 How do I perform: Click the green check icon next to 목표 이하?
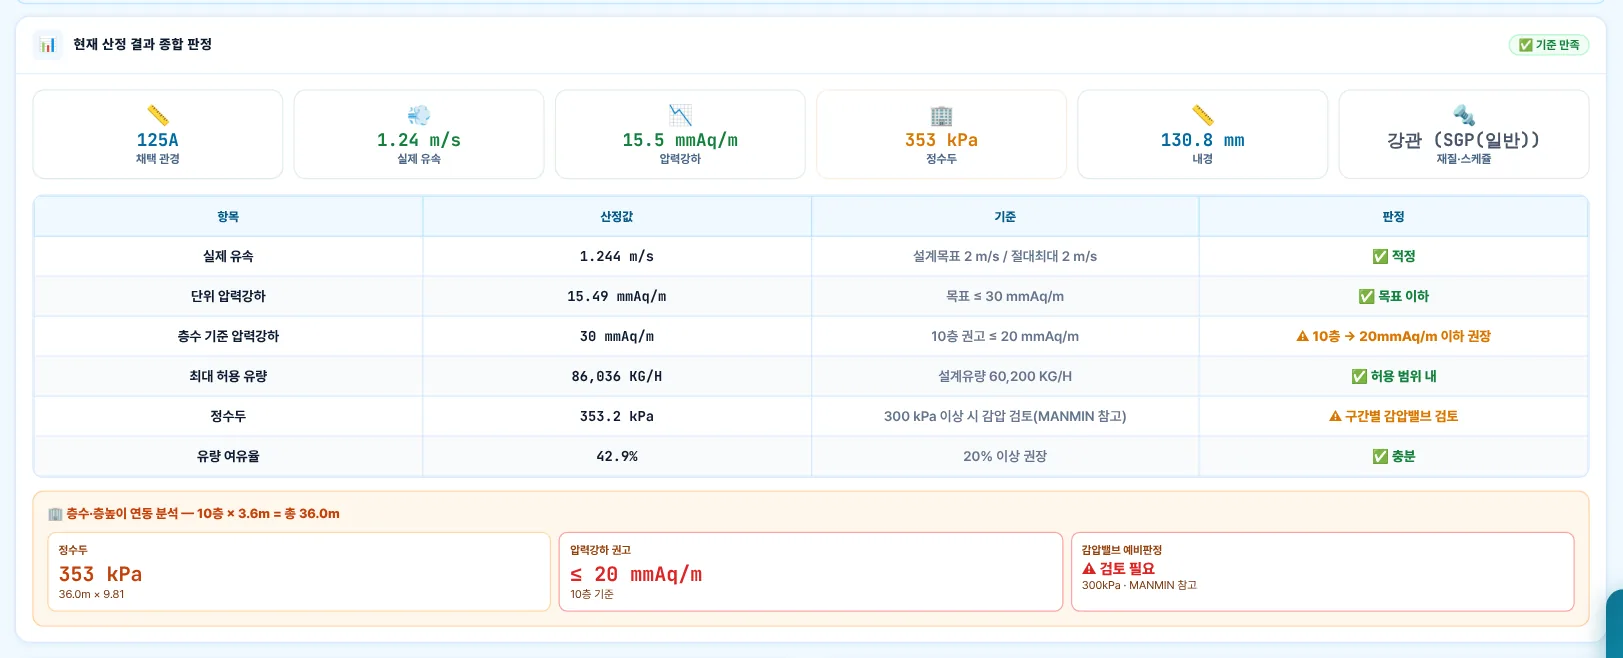coord(1366,297)
